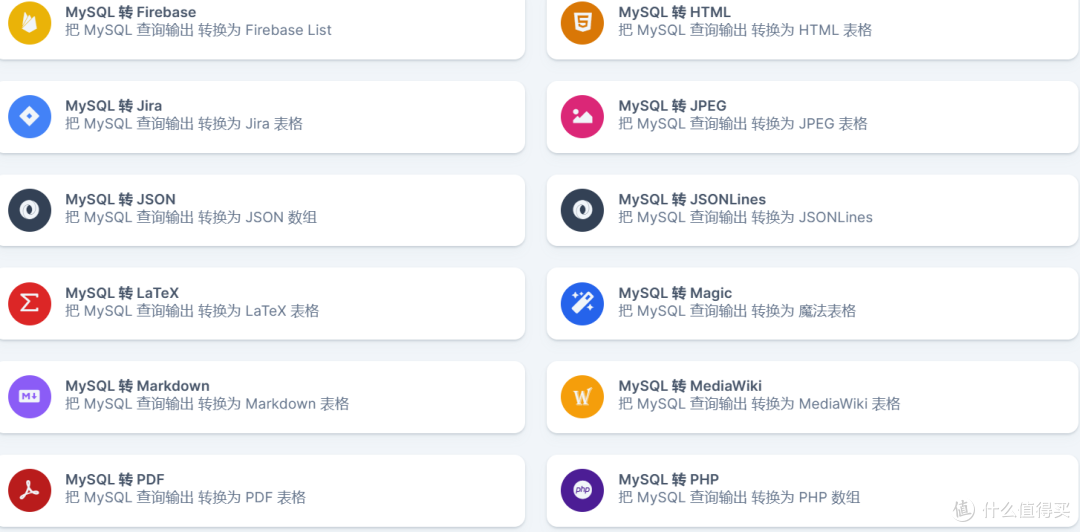Select the MySQL 转 PDF title
The width and height of the screenshot is (1080, 532).
click(115, 480)
